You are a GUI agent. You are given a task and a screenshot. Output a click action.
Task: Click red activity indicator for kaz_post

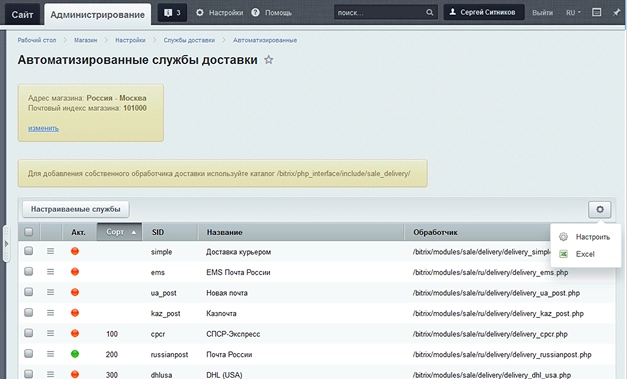point(75,312)
